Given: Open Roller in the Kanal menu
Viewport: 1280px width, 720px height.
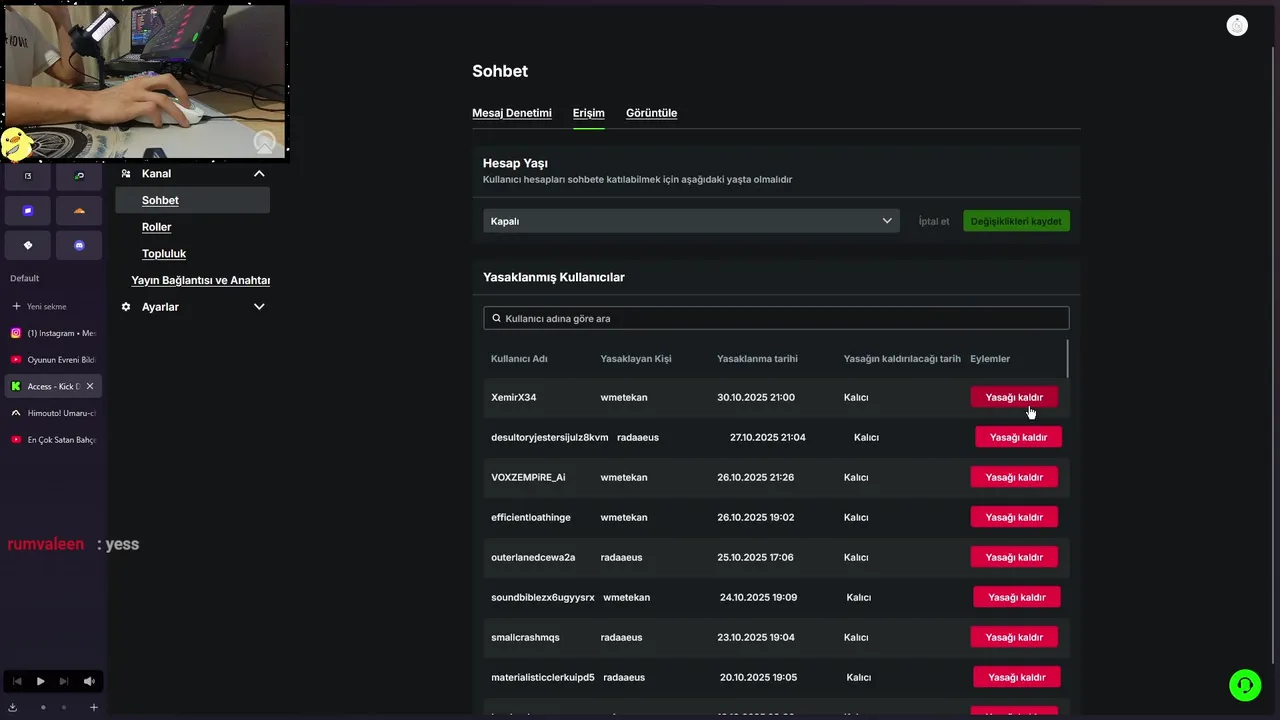Looking at the screenshot, I should [x=157, y=227].
